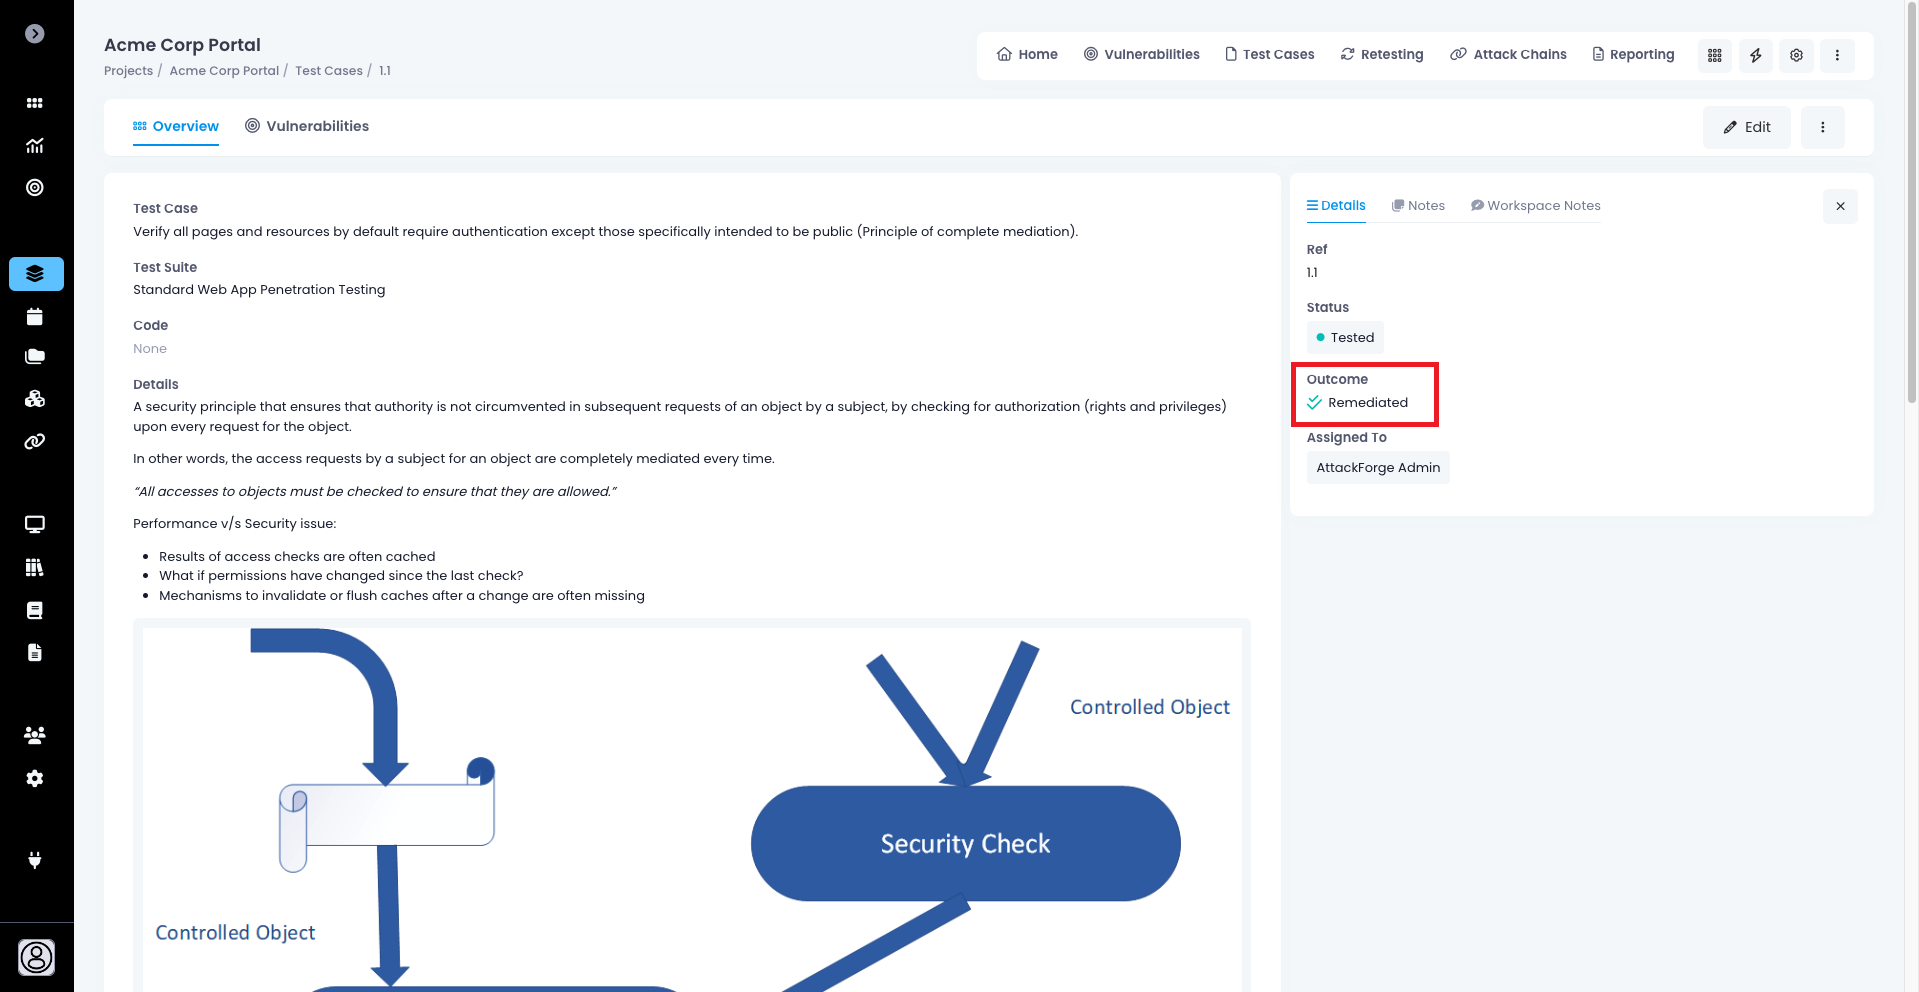
Task: Click the users group icon in sidebar
Action: click(x=35, y=736)
